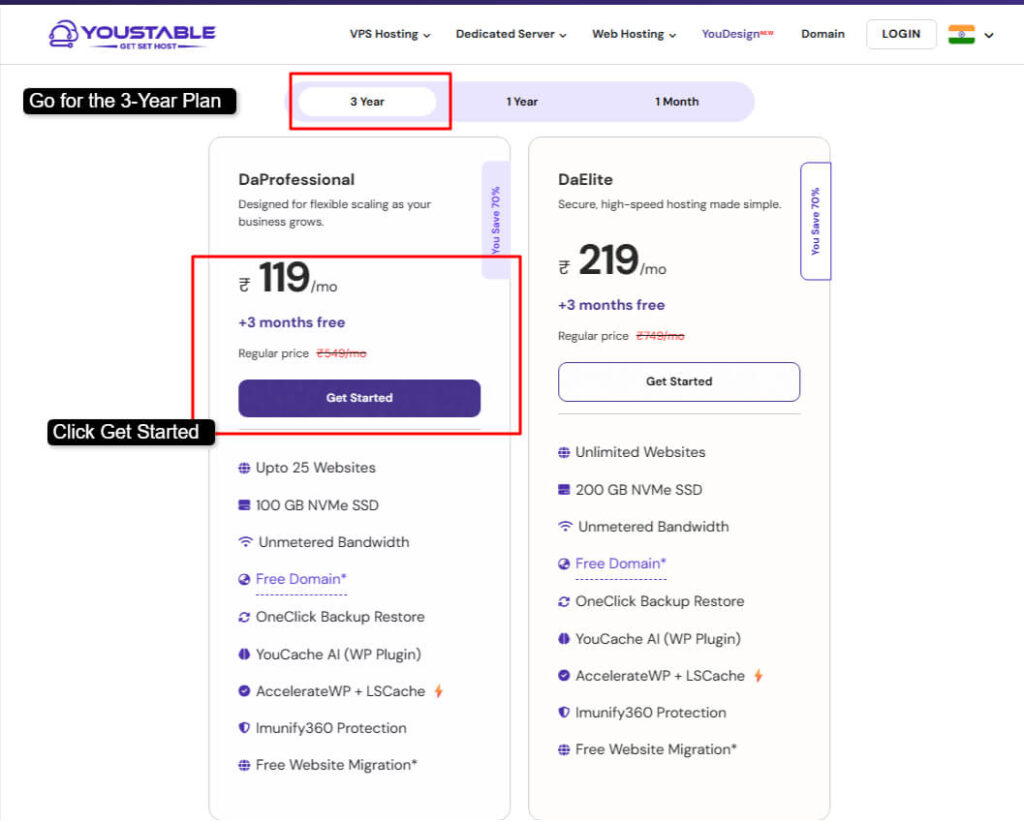Click Imunify360 shield icon in DaProfessional plan

(244, 728)
